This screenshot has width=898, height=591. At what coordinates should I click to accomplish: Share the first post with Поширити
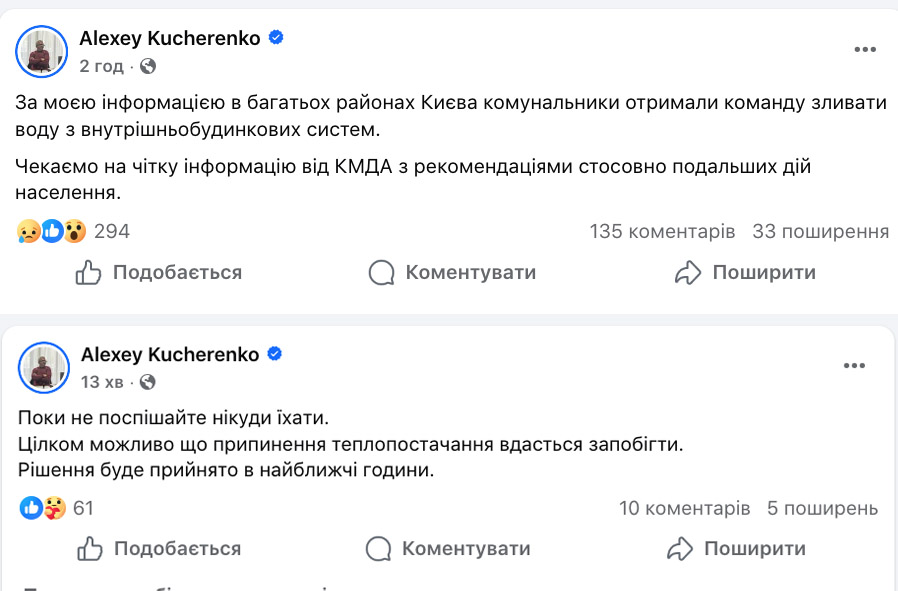pos(745,272)
